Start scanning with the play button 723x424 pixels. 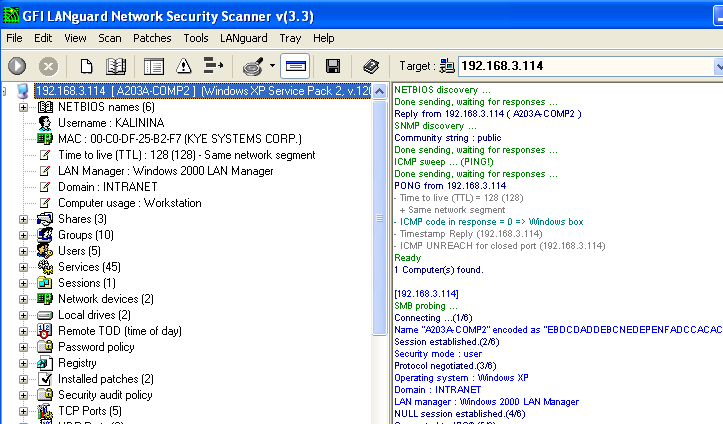[x=17, y=66]
